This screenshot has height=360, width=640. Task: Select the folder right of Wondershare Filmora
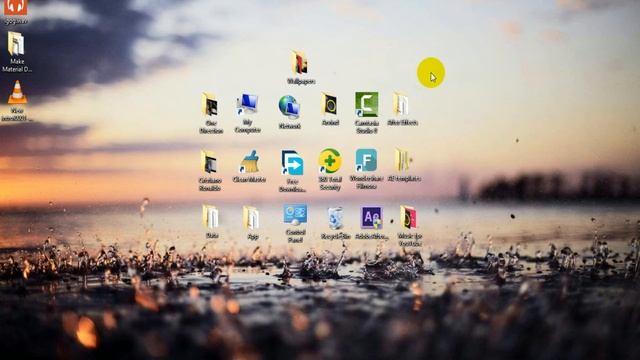click(403, 160)
